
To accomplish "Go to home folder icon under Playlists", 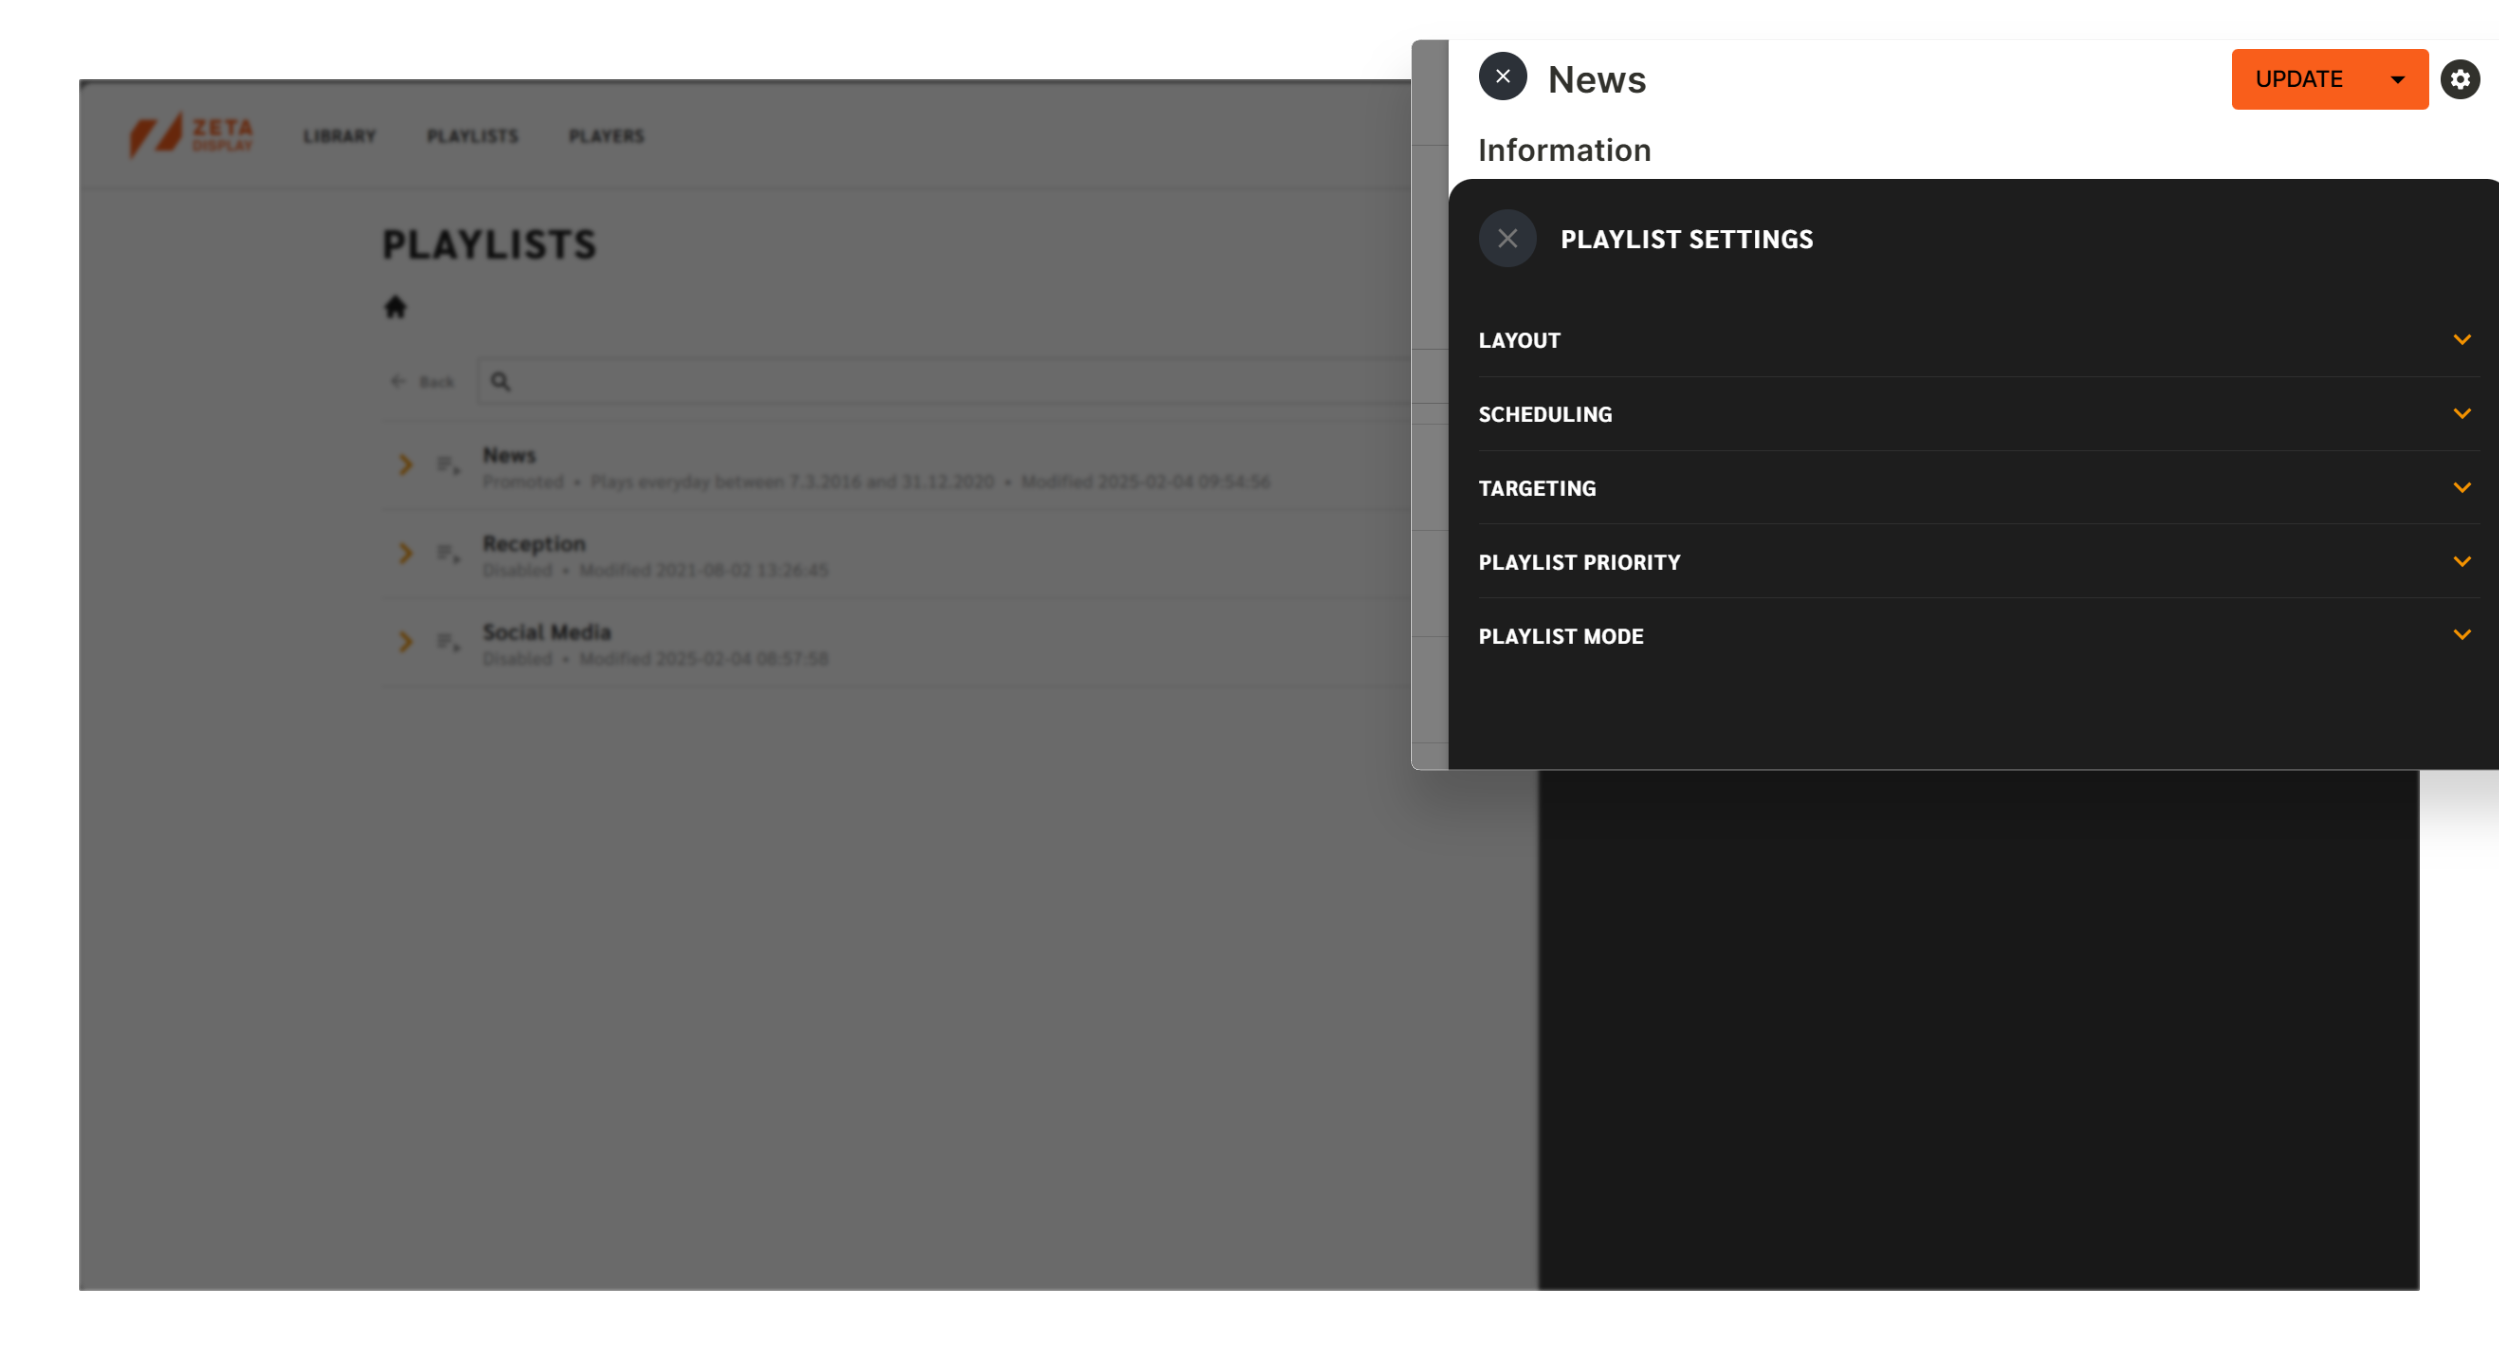I will click(x=396, y=307).
